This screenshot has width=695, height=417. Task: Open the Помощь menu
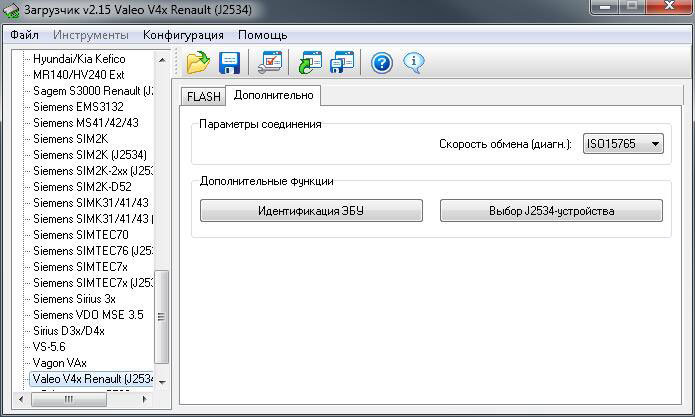tap(262, 35)
